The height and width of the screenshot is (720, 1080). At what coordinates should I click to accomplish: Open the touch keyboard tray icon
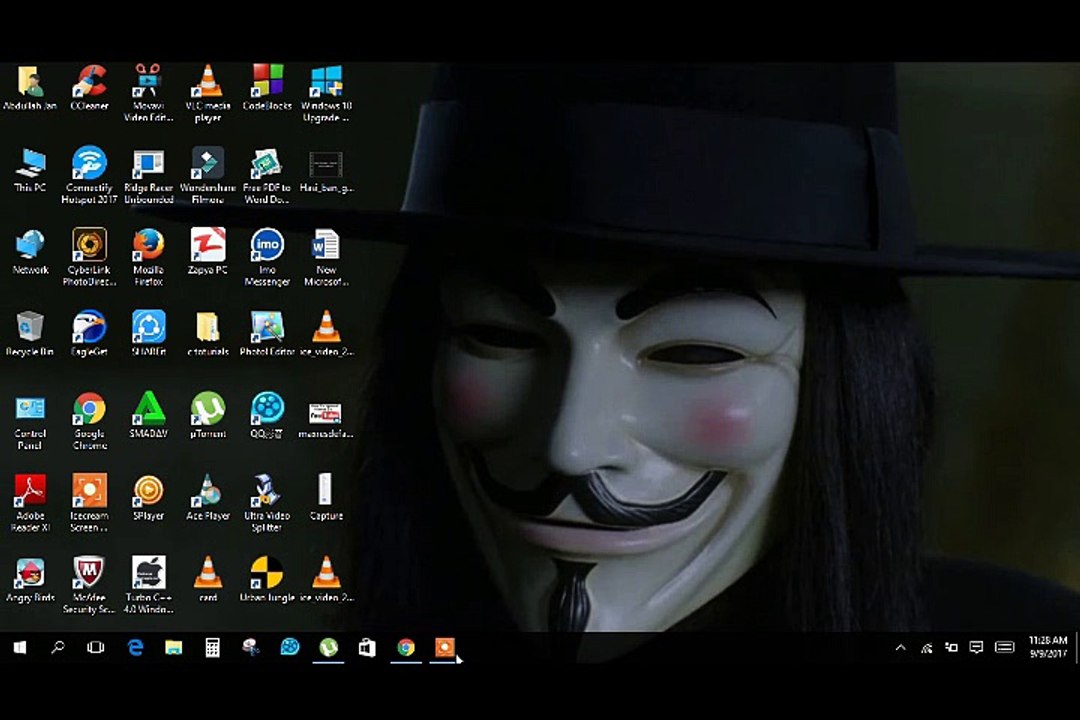1005,648
